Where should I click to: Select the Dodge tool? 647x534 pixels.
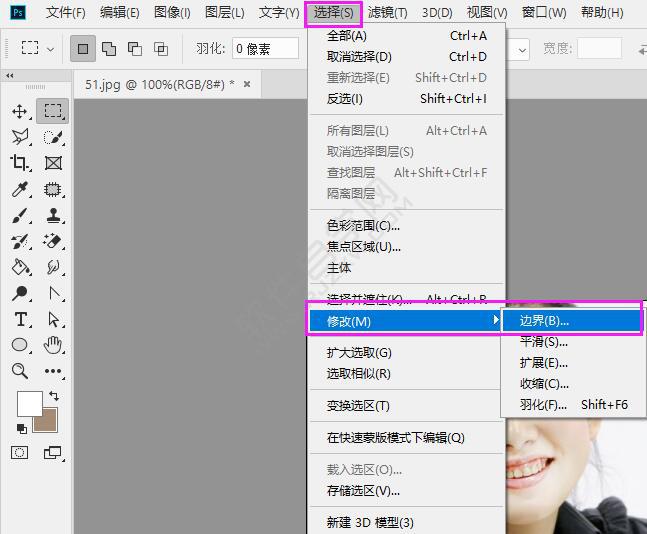pos(19,293)
